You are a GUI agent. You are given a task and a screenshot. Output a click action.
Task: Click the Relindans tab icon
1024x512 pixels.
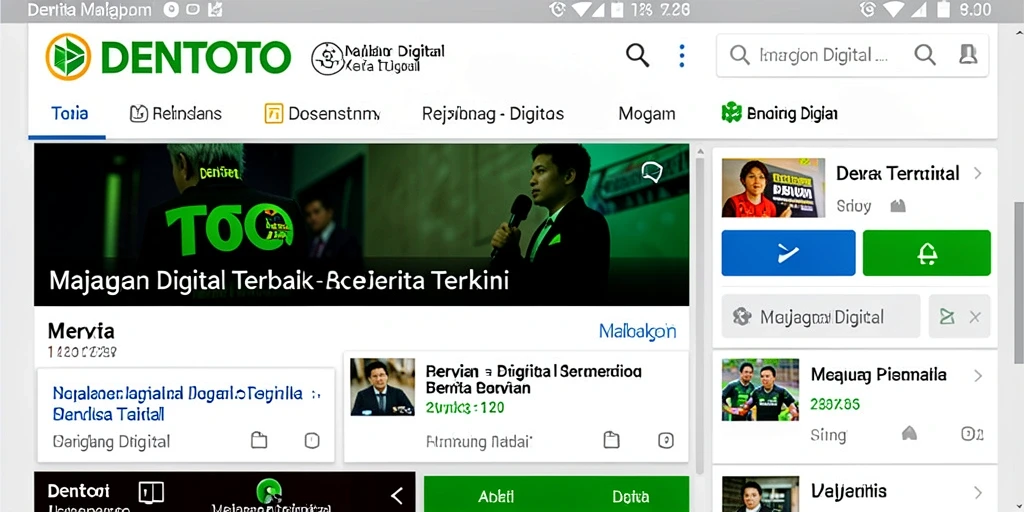point(138,114)
